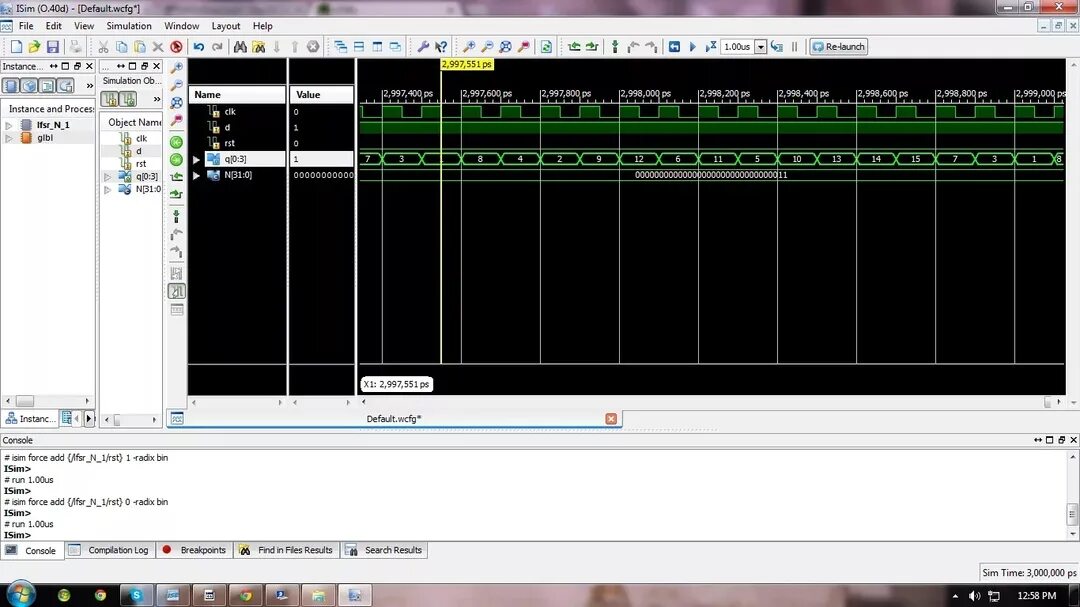Viewport: 1080px width, 607px height.
Task: Toggle the fourth Instance panel filter icon
Action: (x=65, y=86)
